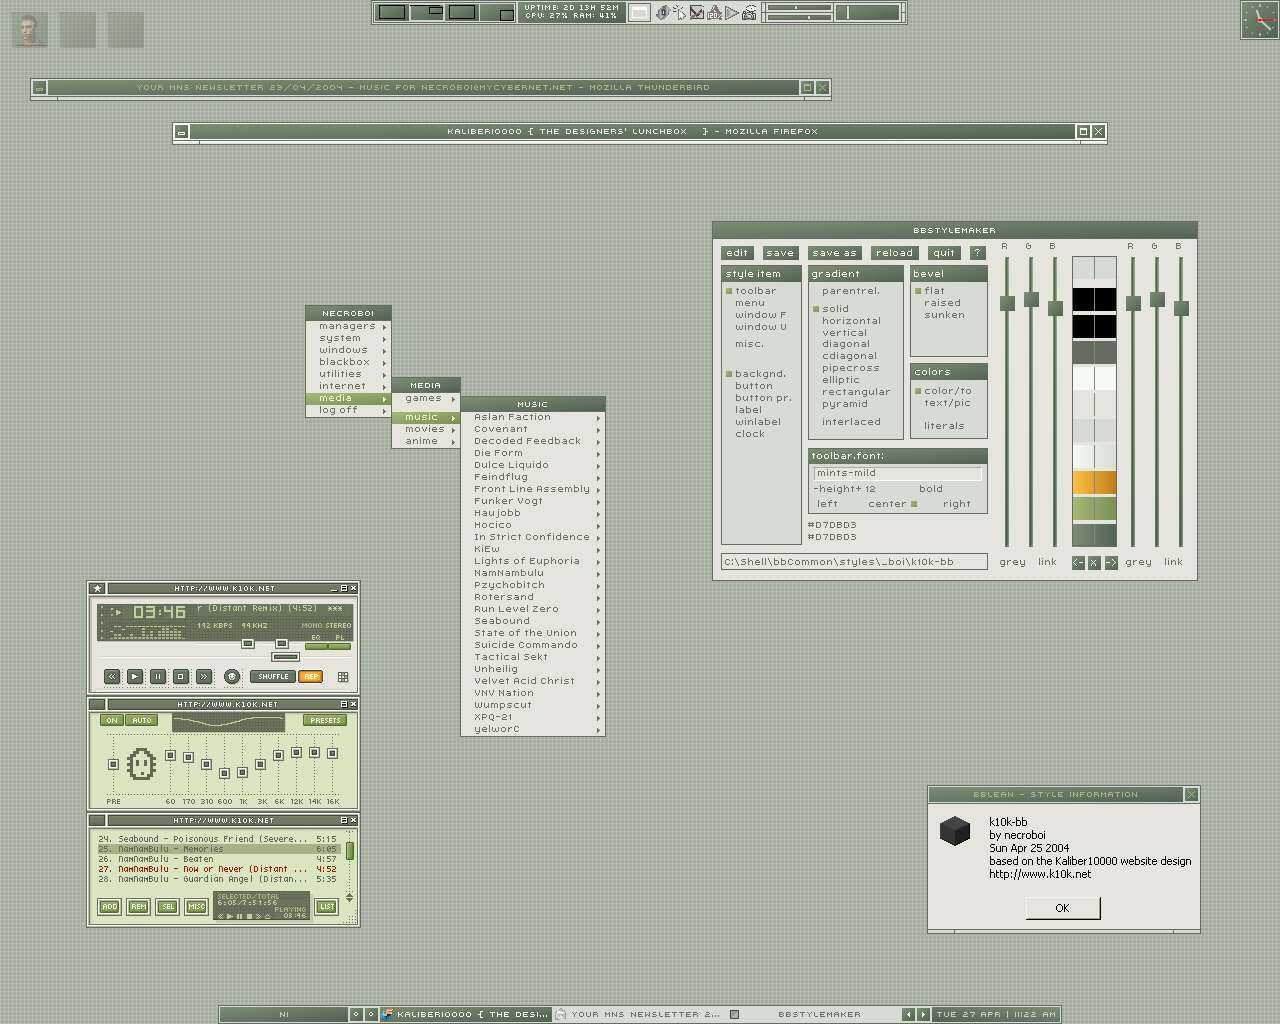Click the smiley face icon in player
Viewport: 1280px width, 1024px height.
click(x=232, y=677)
